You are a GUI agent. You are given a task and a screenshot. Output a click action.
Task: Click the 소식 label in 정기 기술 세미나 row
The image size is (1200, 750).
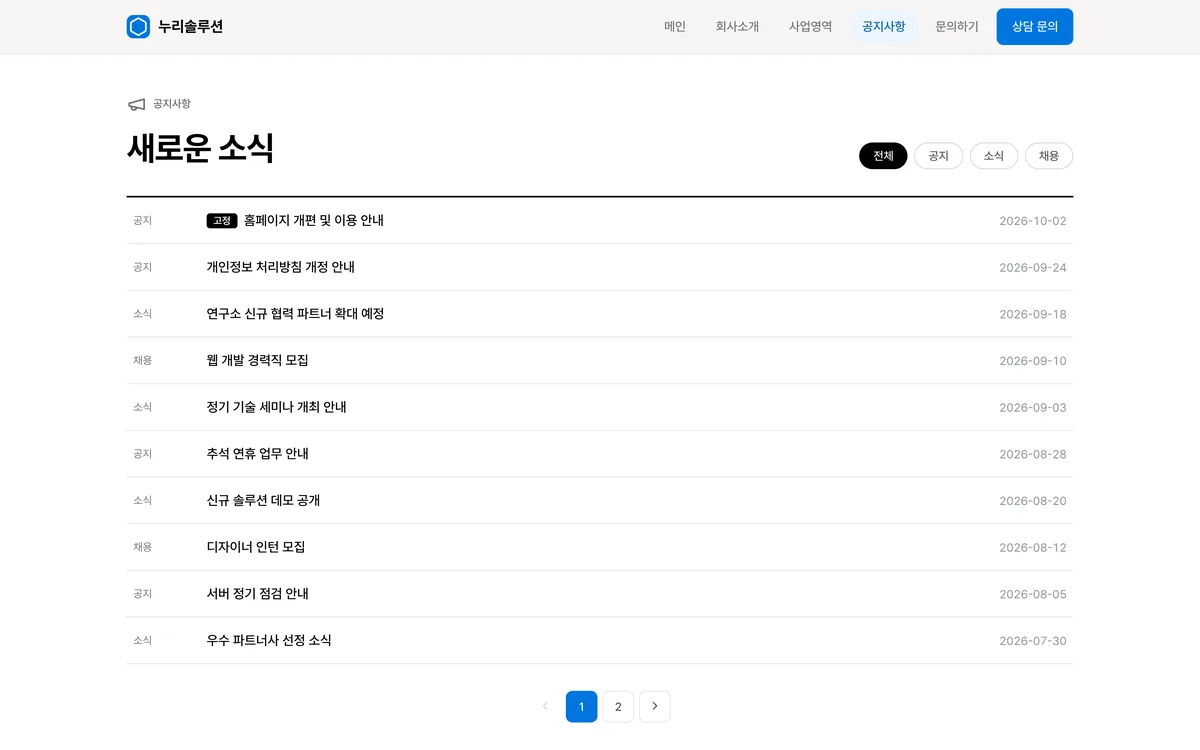(x=142, y=407)
